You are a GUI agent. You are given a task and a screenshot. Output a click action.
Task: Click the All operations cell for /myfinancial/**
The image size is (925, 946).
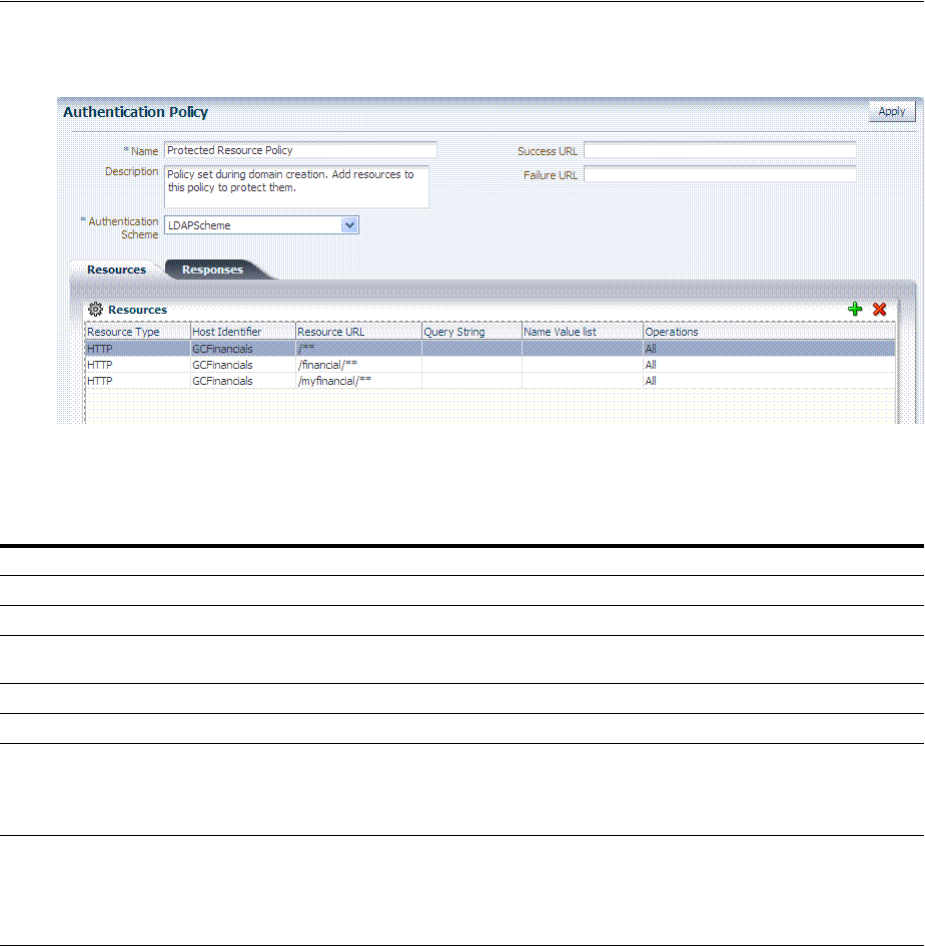650,381
